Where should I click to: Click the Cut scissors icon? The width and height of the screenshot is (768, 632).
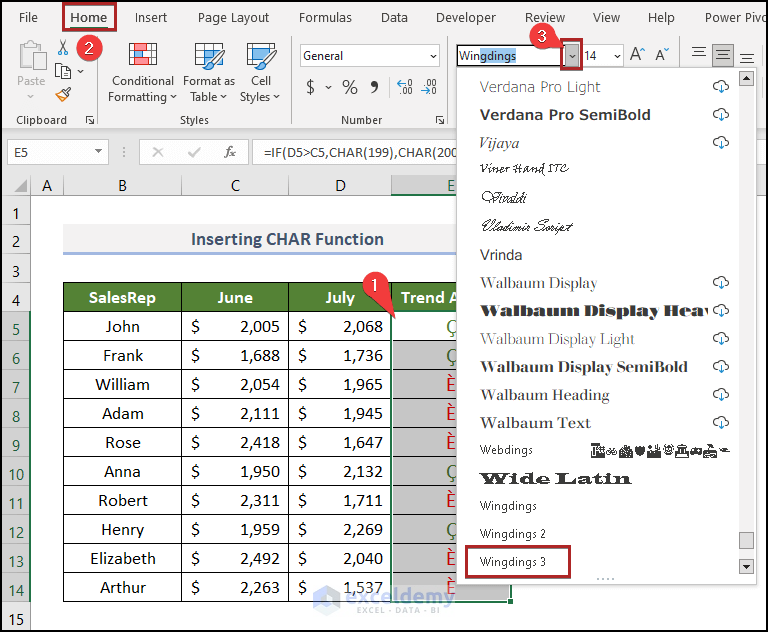point(63,48)
